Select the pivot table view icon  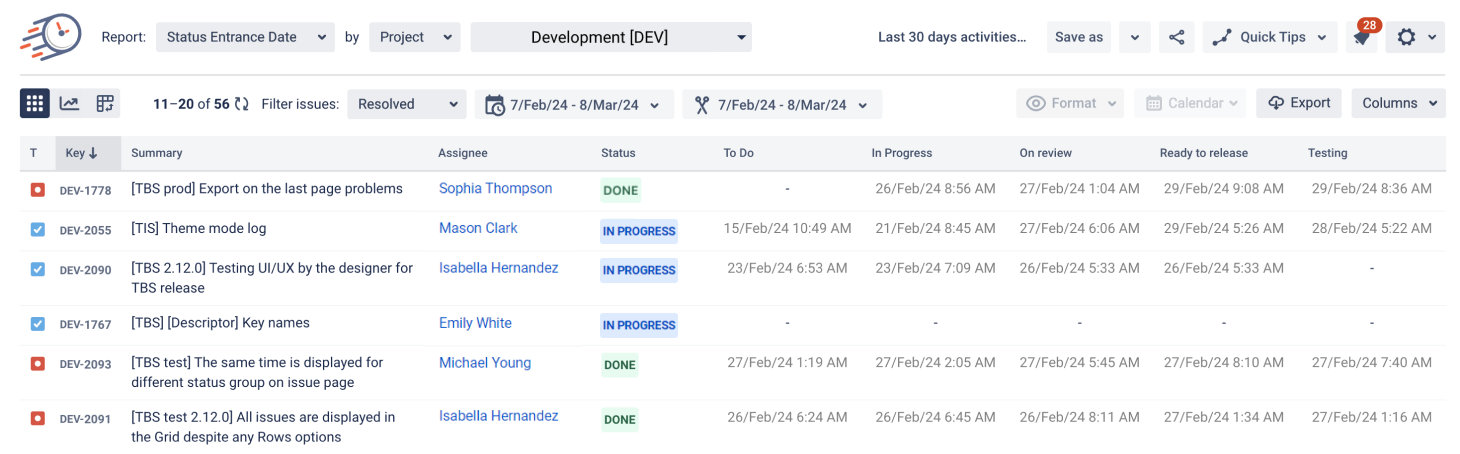pyautogui.click(x=104, y=103)
